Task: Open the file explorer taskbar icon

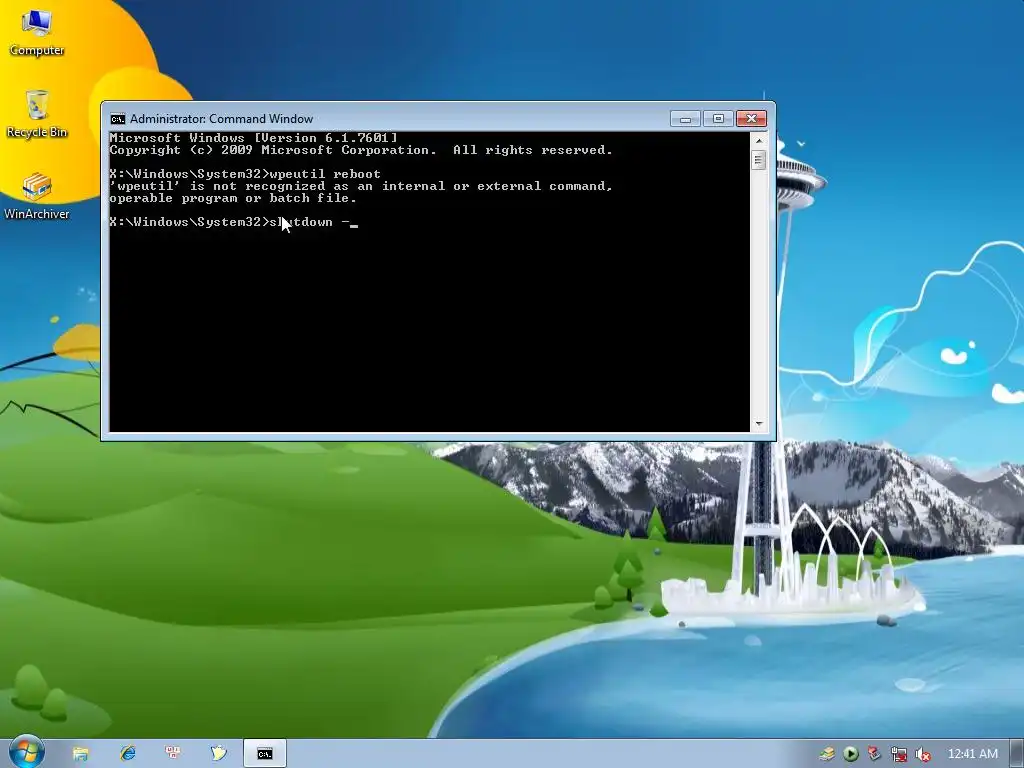Action: pos(80,754)
